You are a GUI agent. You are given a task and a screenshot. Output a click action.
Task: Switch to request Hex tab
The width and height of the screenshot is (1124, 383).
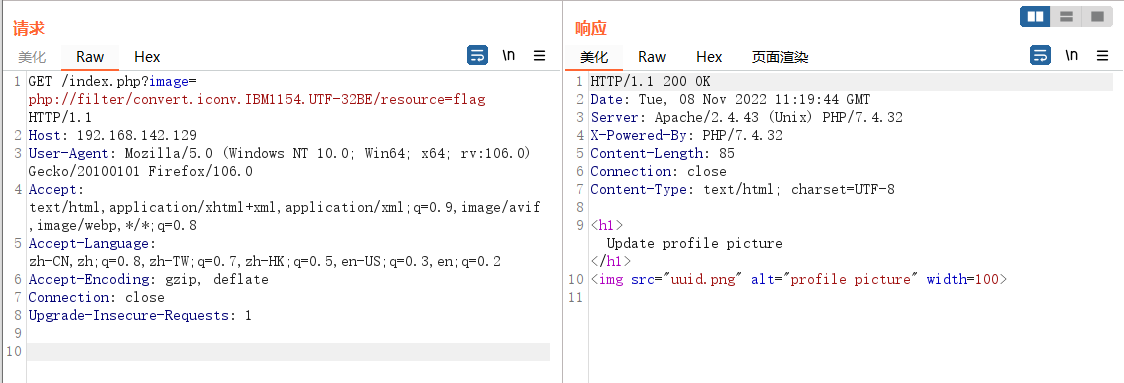tap(147, 57)
